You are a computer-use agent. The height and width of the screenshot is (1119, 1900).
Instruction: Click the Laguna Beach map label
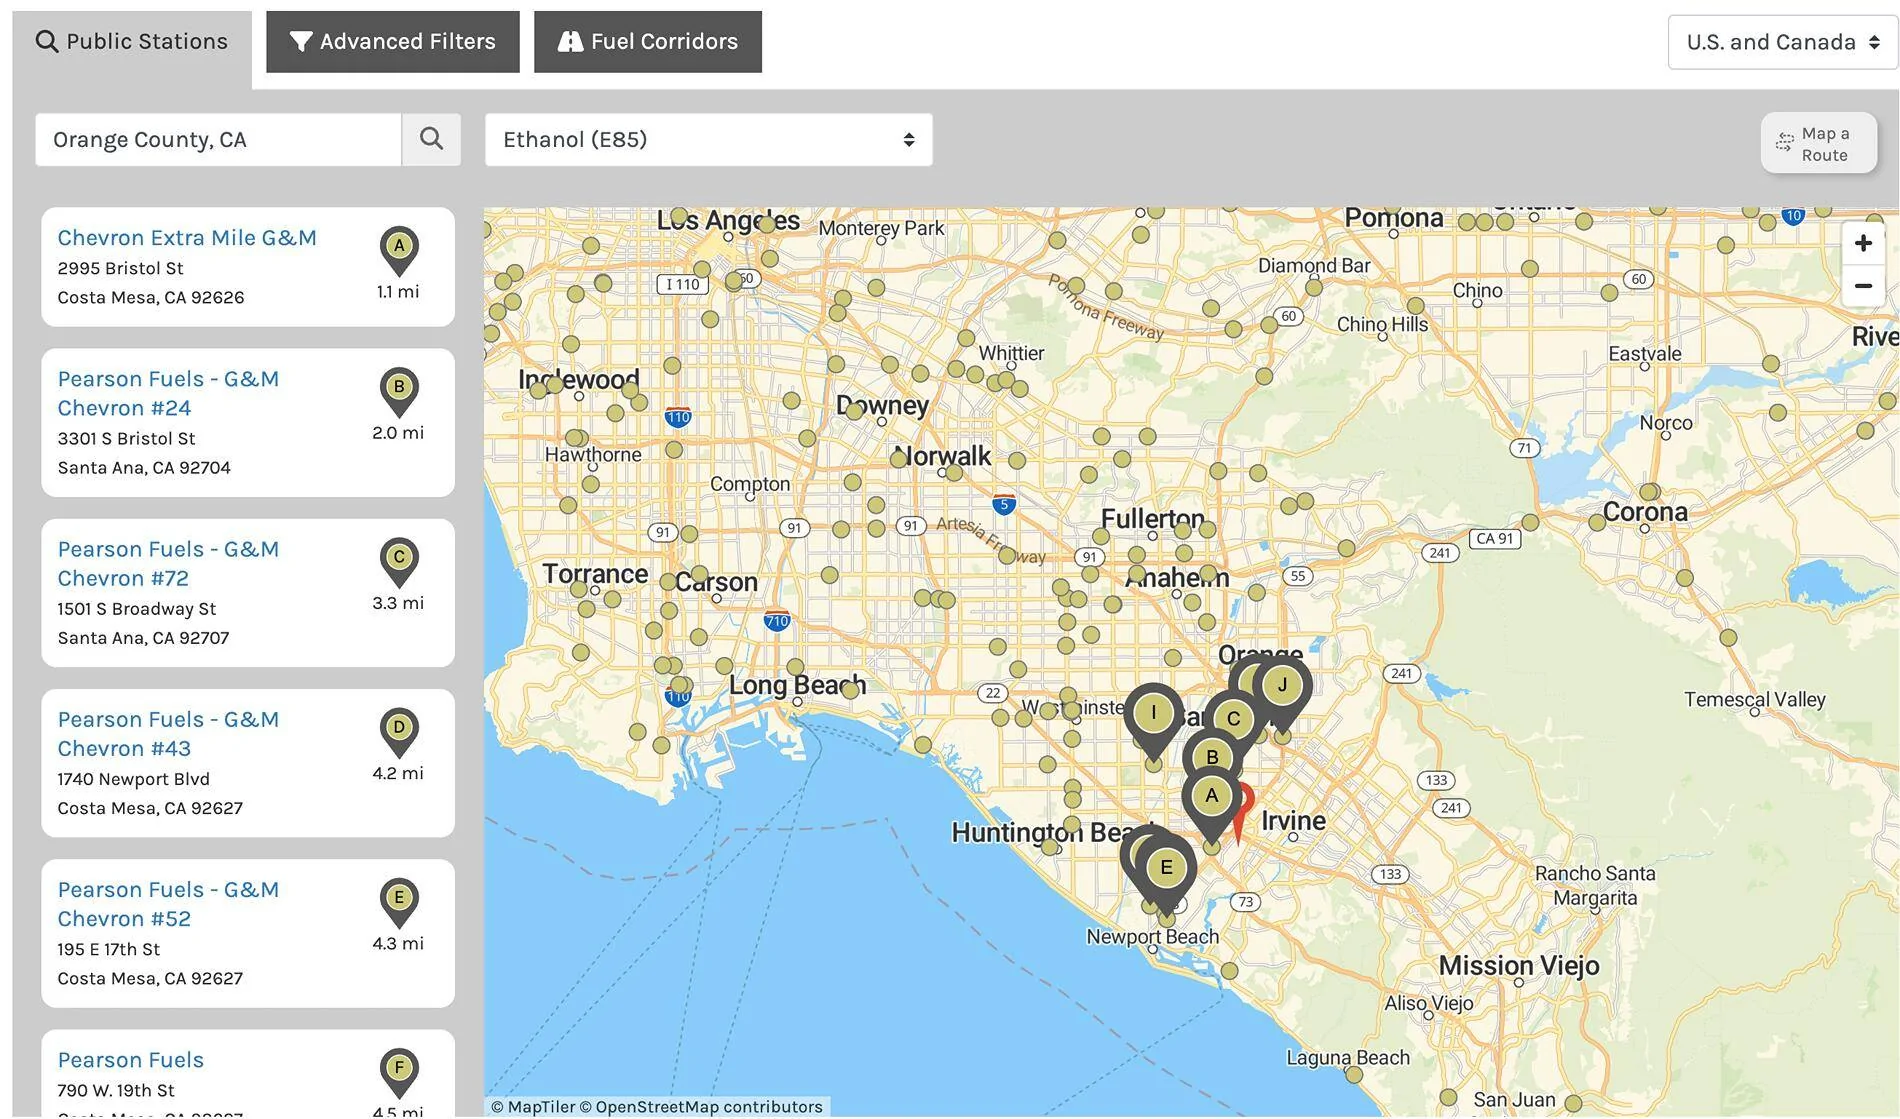coord(1348,1057)
